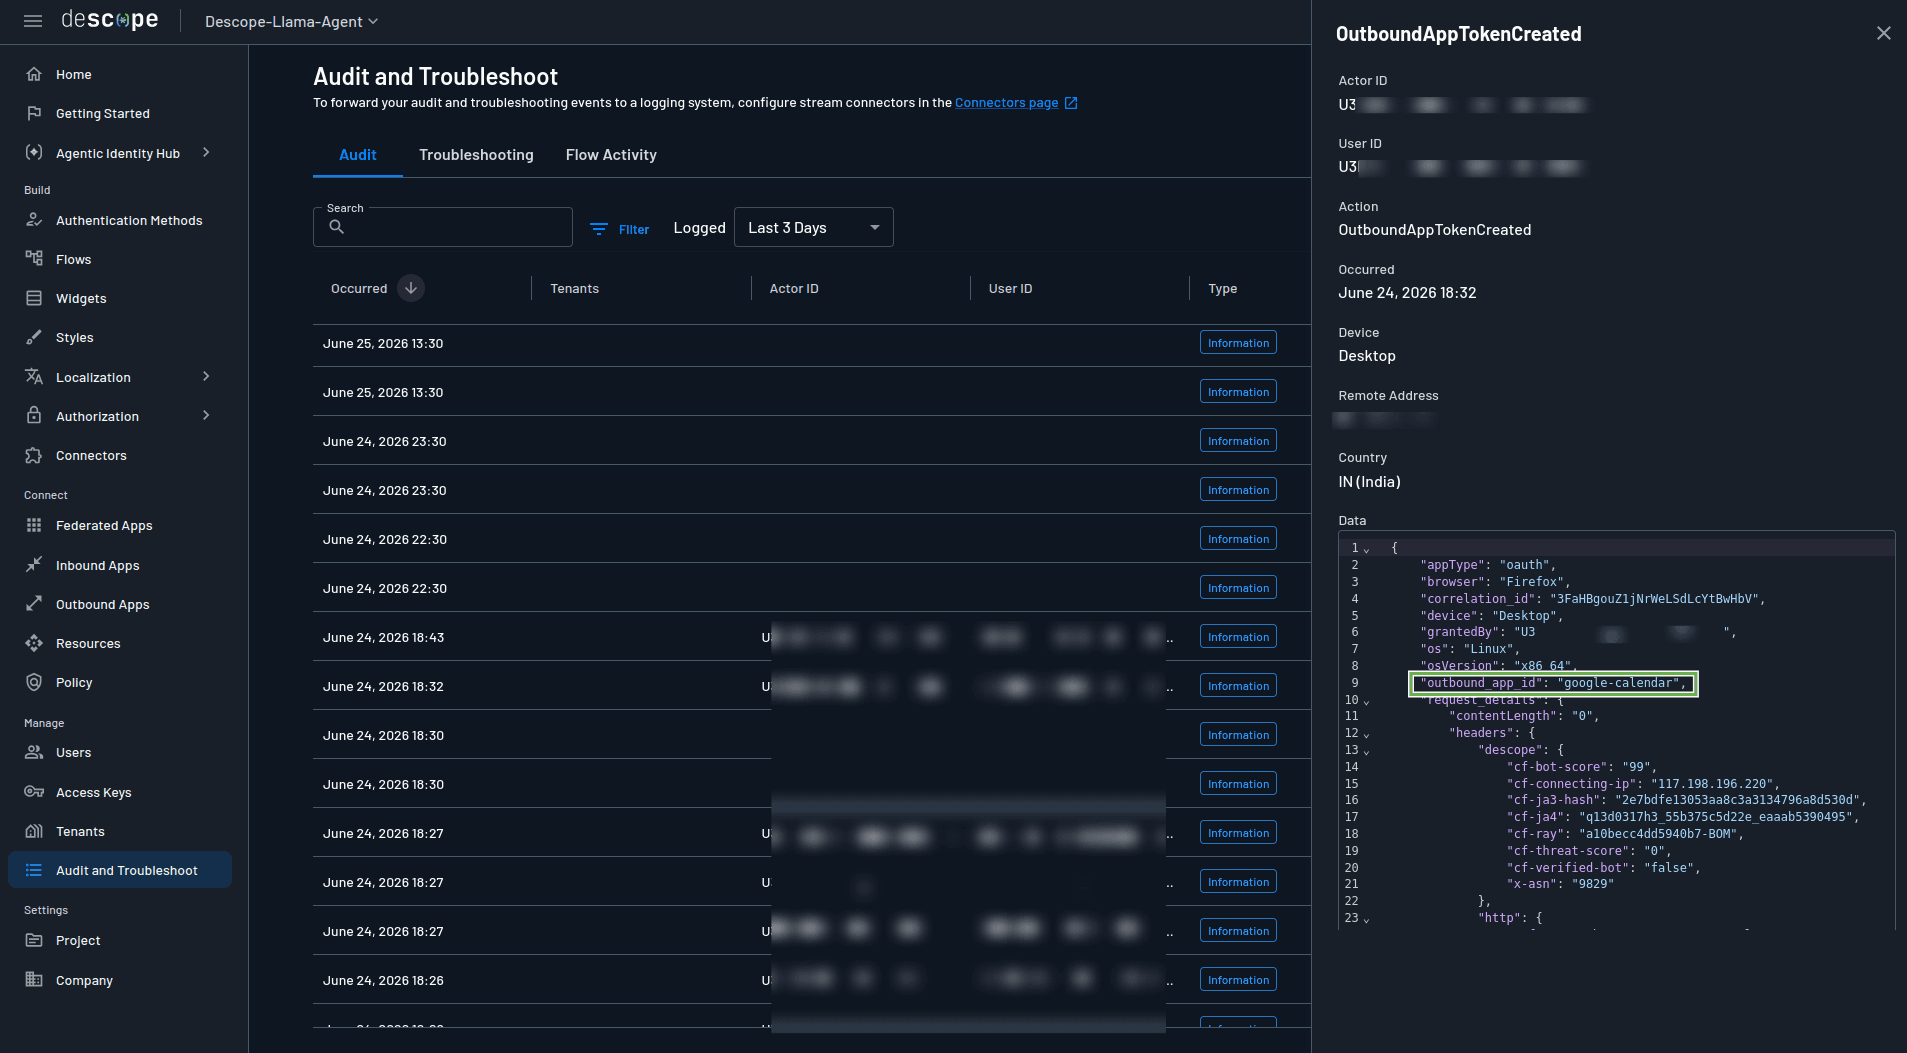Click the Federated Apps grid icon

click(x=34, y=525)
